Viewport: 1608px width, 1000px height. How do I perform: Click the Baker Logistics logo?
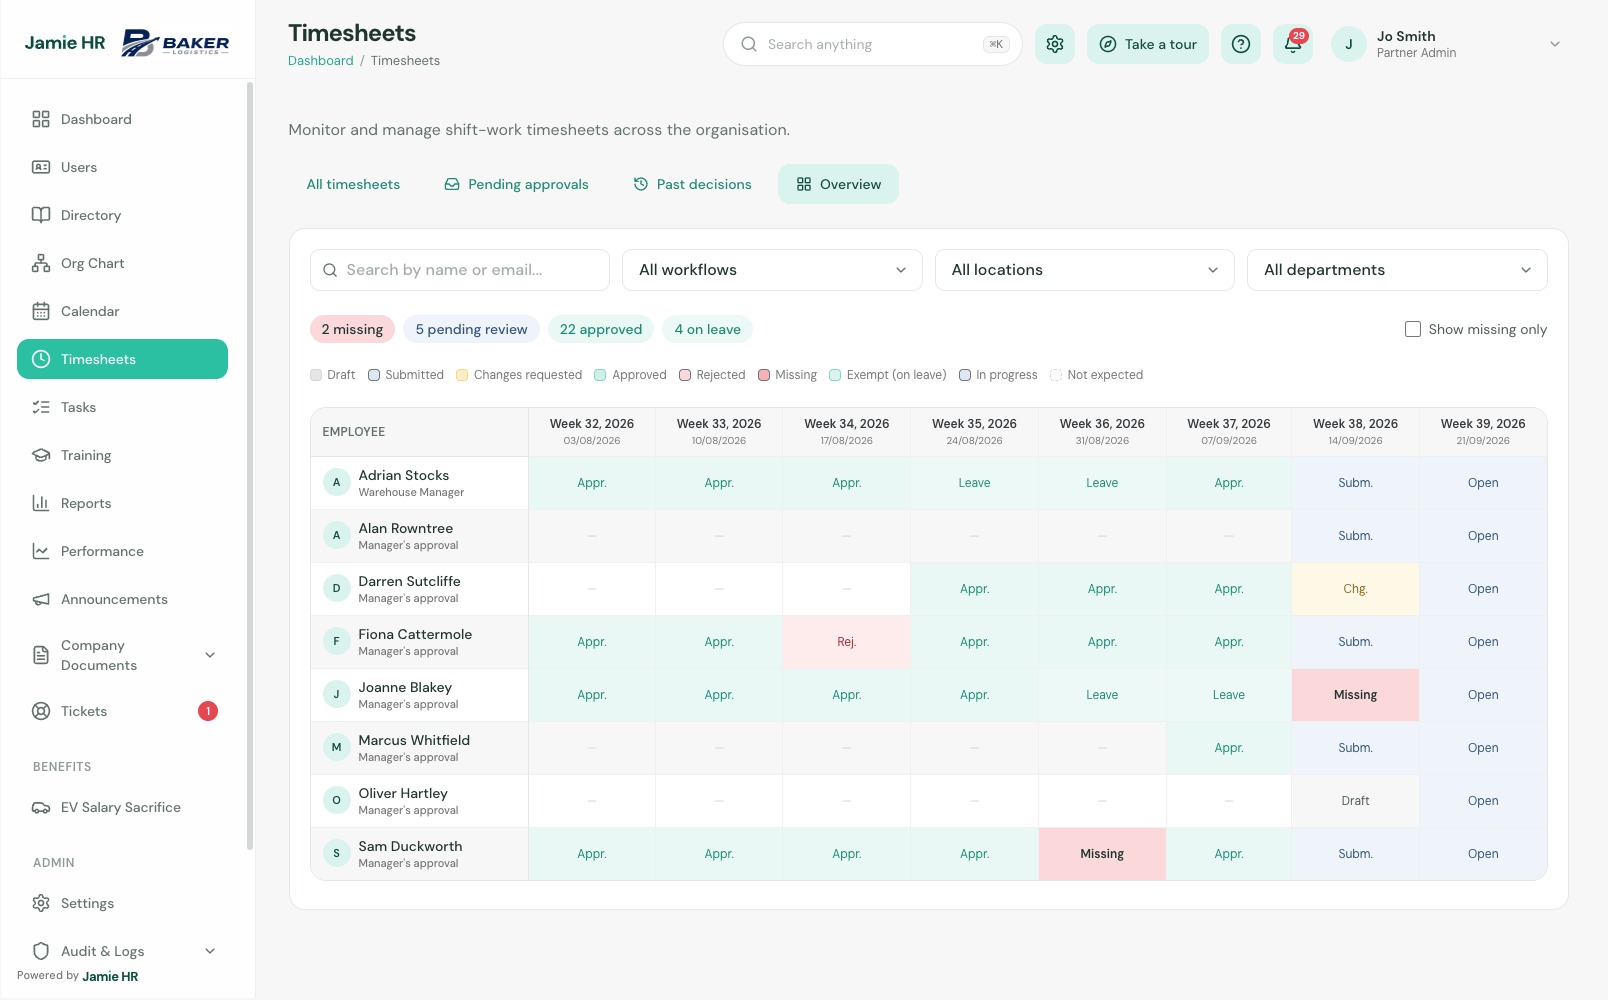[176, 43]
